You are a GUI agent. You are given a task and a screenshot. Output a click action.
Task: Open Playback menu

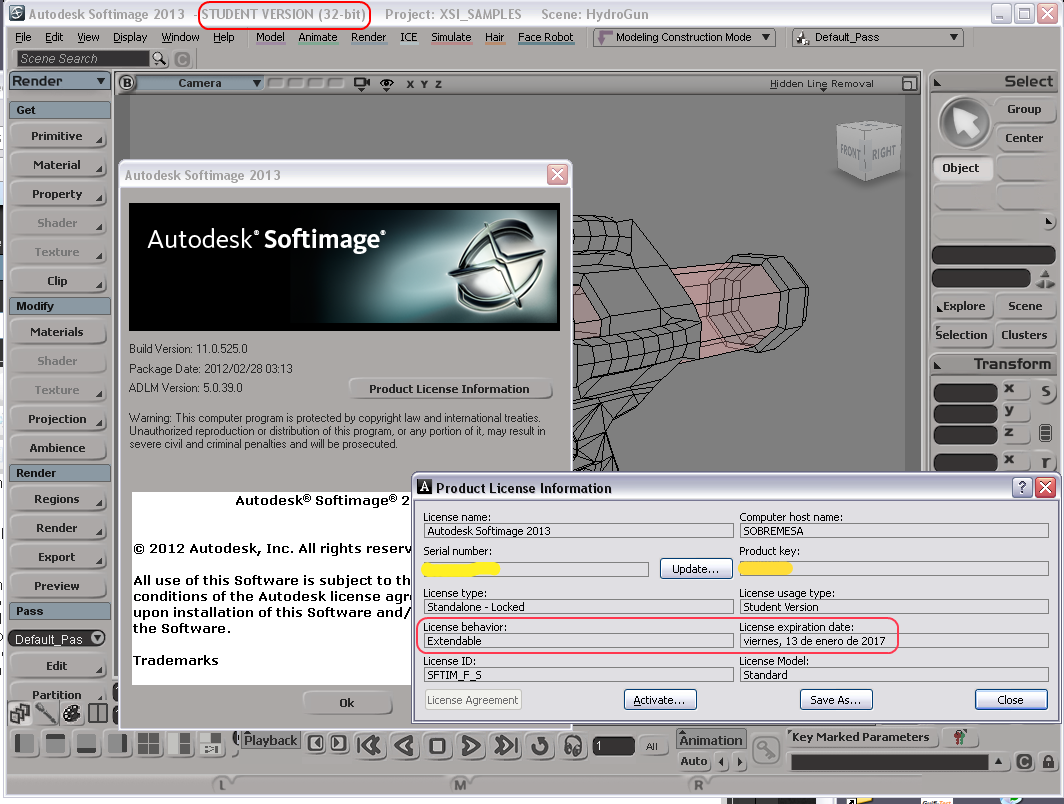270,740
